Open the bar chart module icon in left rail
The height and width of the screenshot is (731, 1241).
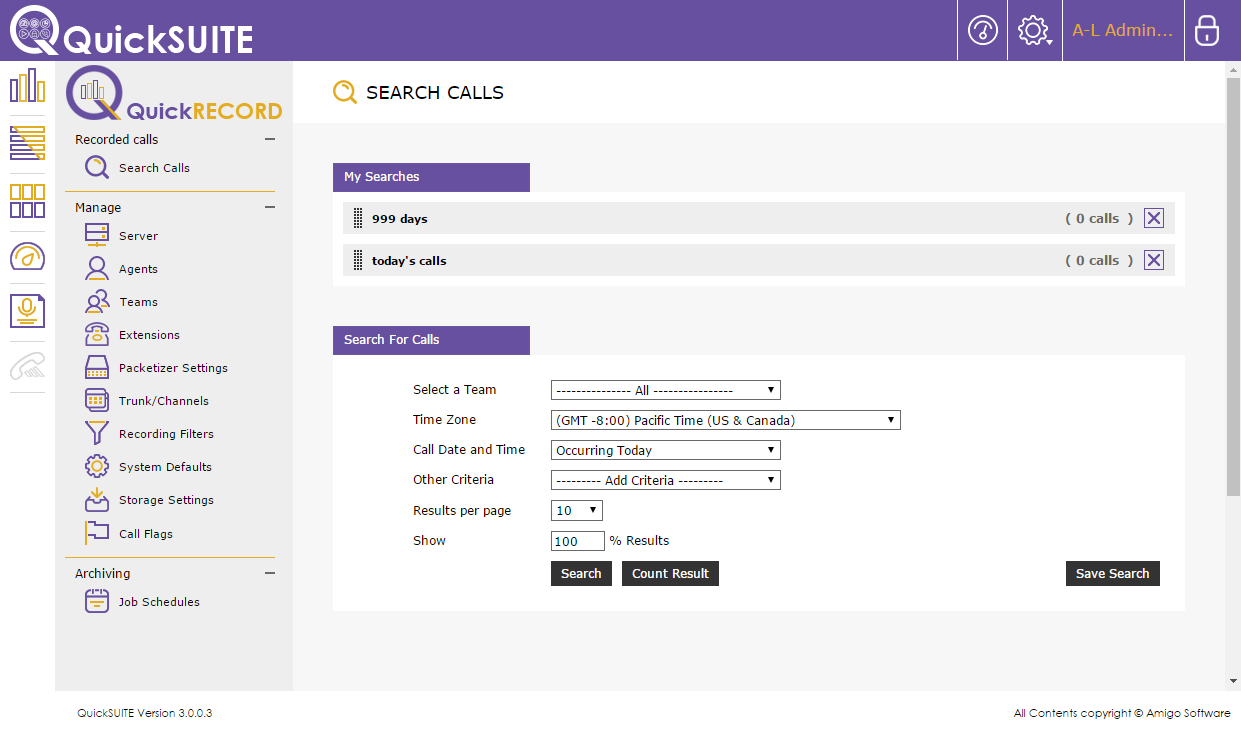tap(27, 86)
